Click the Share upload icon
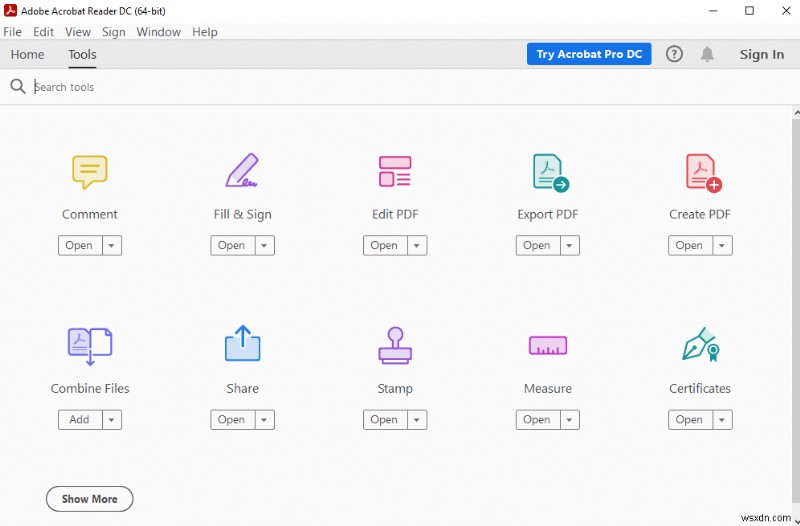Viewport: 800px width, 526px height. pyautogui.click(x=242, y=343)
